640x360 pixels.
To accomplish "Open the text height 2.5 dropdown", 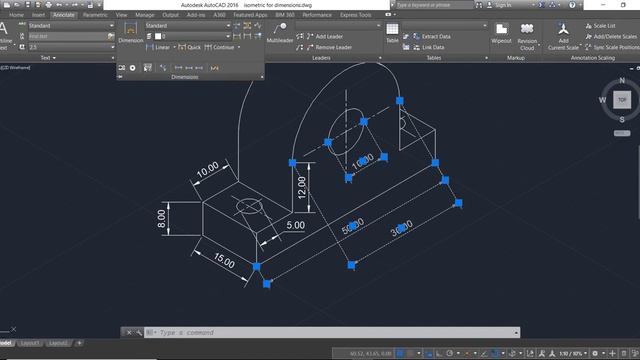I will 71,47.
